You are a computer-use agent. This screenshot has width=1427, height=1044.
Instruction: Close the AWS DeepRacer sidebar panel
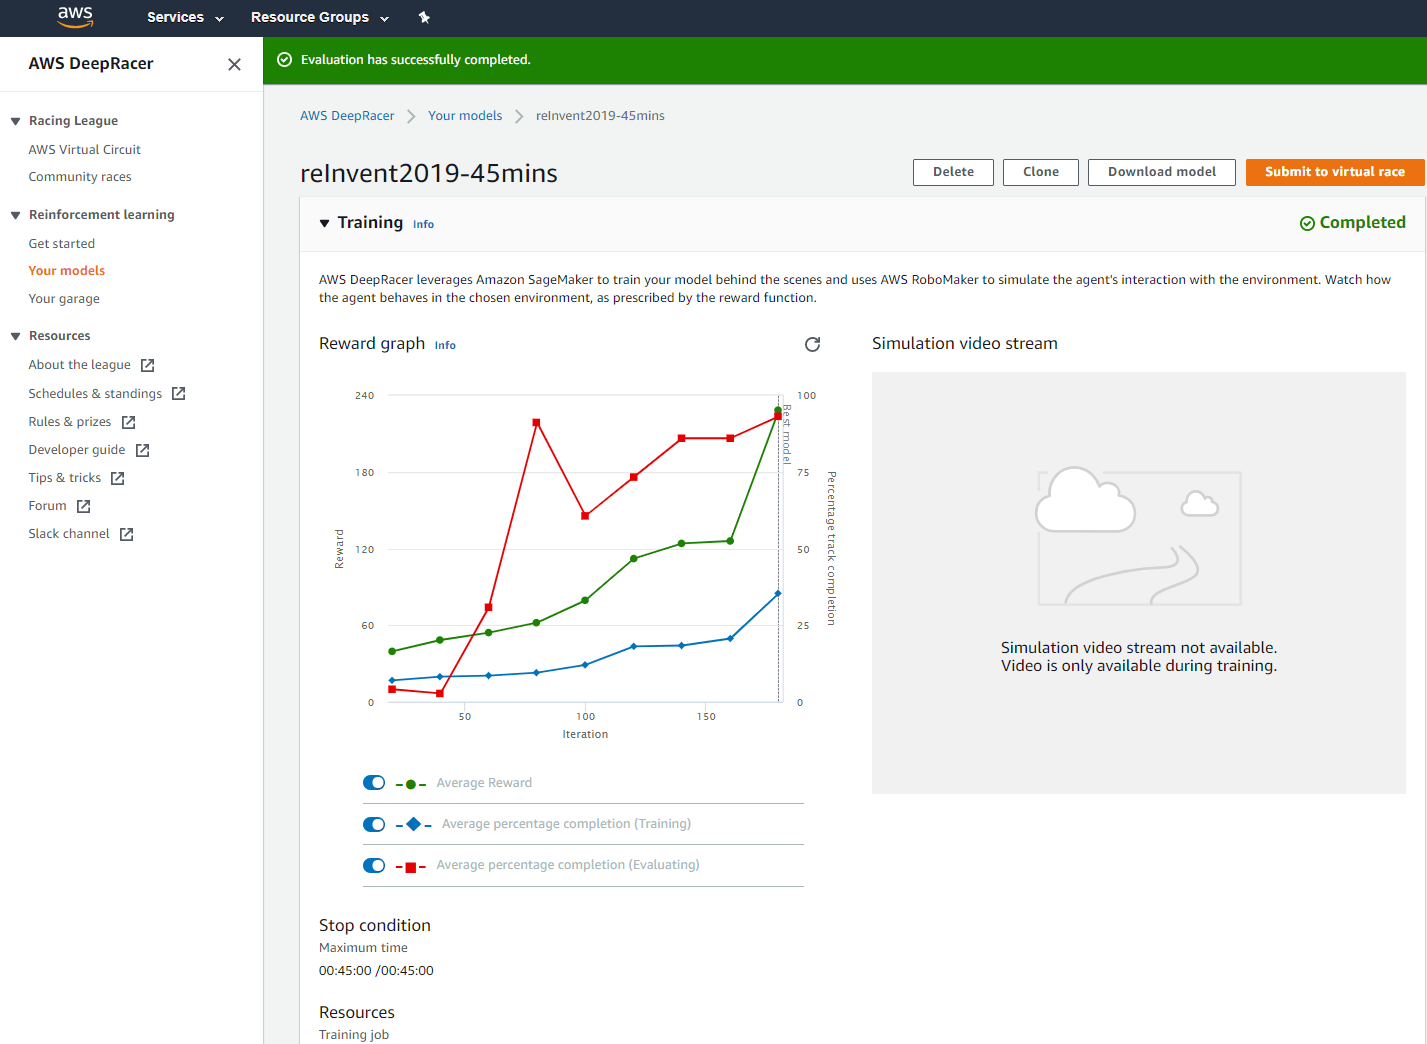tap(234, 64)
